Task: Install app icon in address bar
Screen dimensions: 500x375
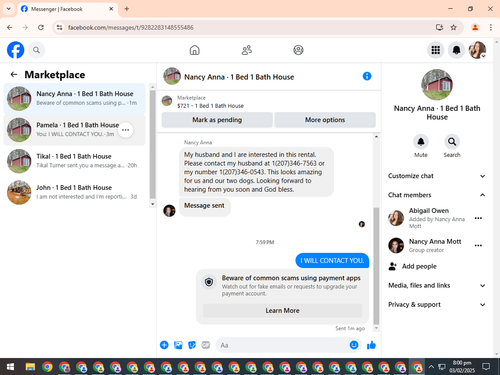Action: (x=439, y=27)
